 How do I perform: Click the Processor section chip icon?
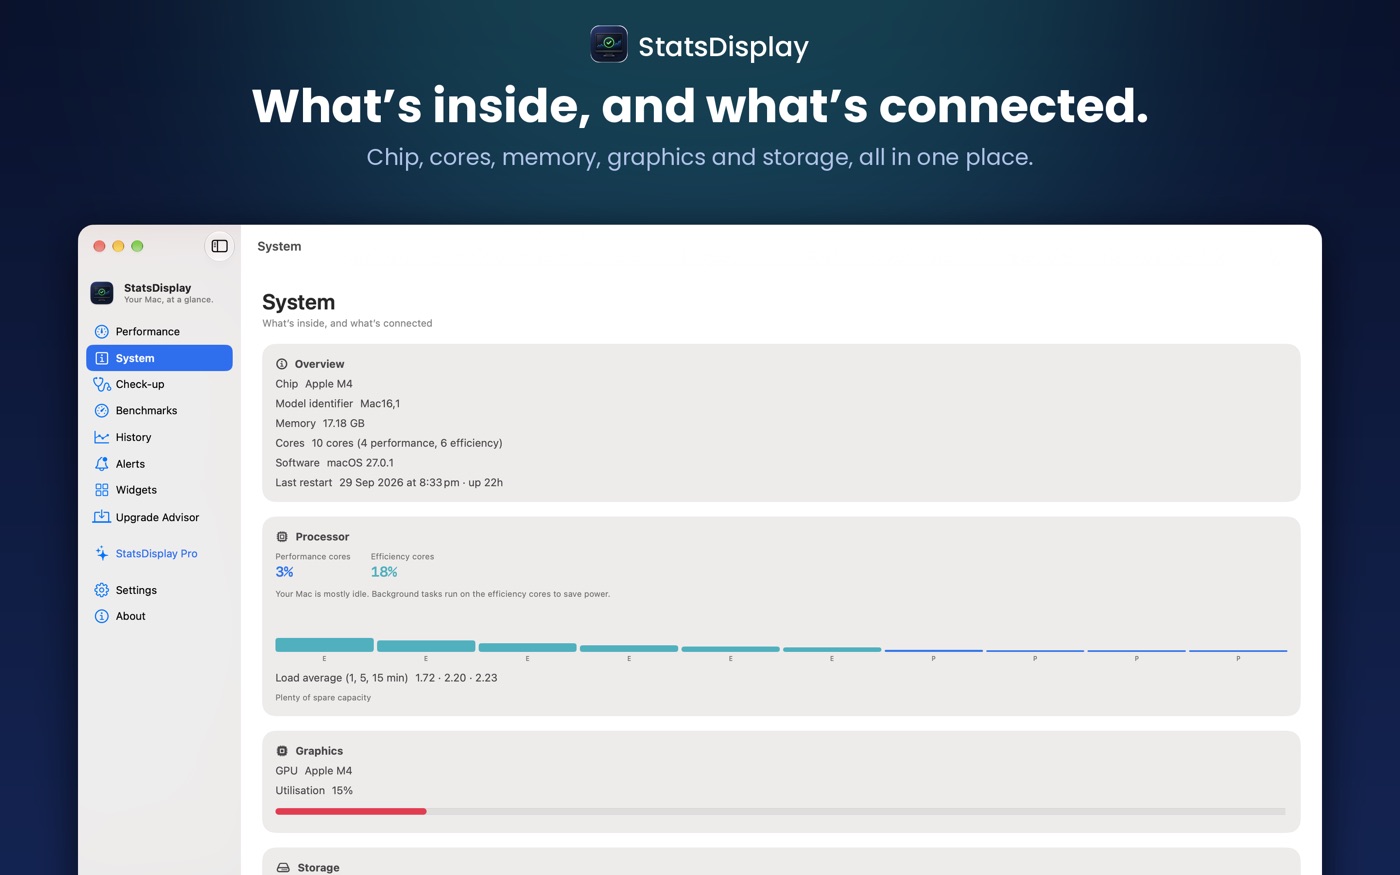pyautogui.click(x=282, y=537)
